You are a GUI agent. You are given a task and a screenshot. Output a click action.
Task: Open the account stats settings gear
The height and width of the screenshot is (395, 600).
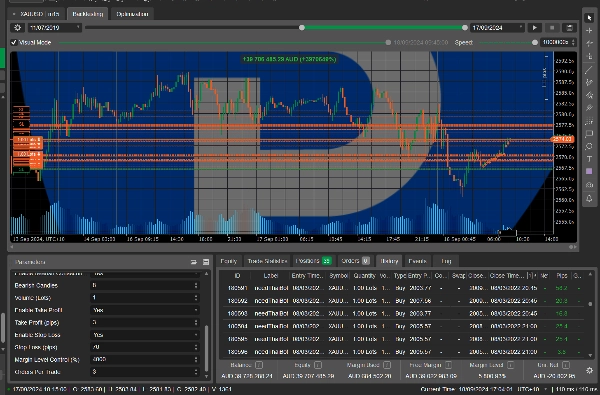tap(590, 371)
